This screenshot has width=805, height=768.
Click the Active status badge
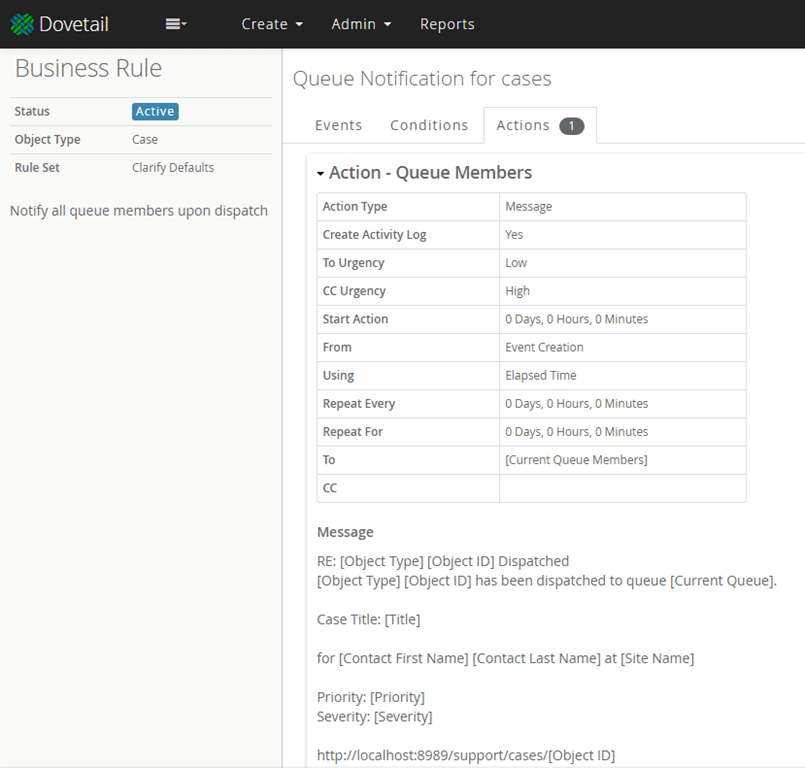(155, 112)
